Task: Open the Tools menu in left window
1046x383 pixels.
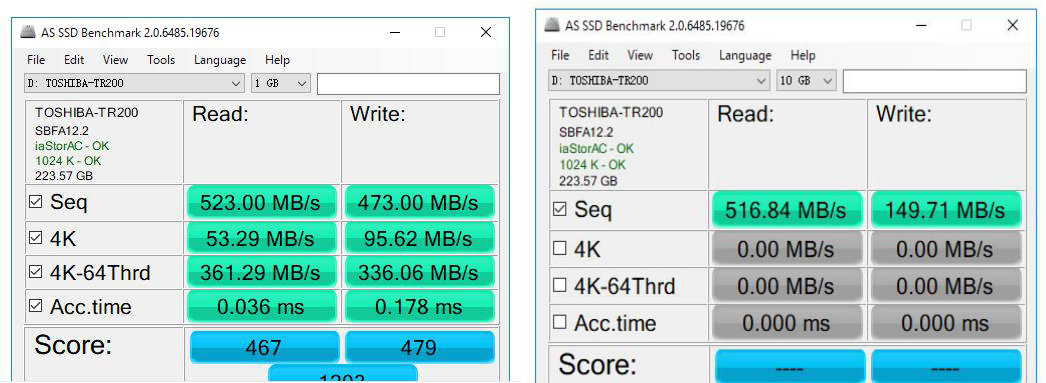Action: tap(161, 60)
